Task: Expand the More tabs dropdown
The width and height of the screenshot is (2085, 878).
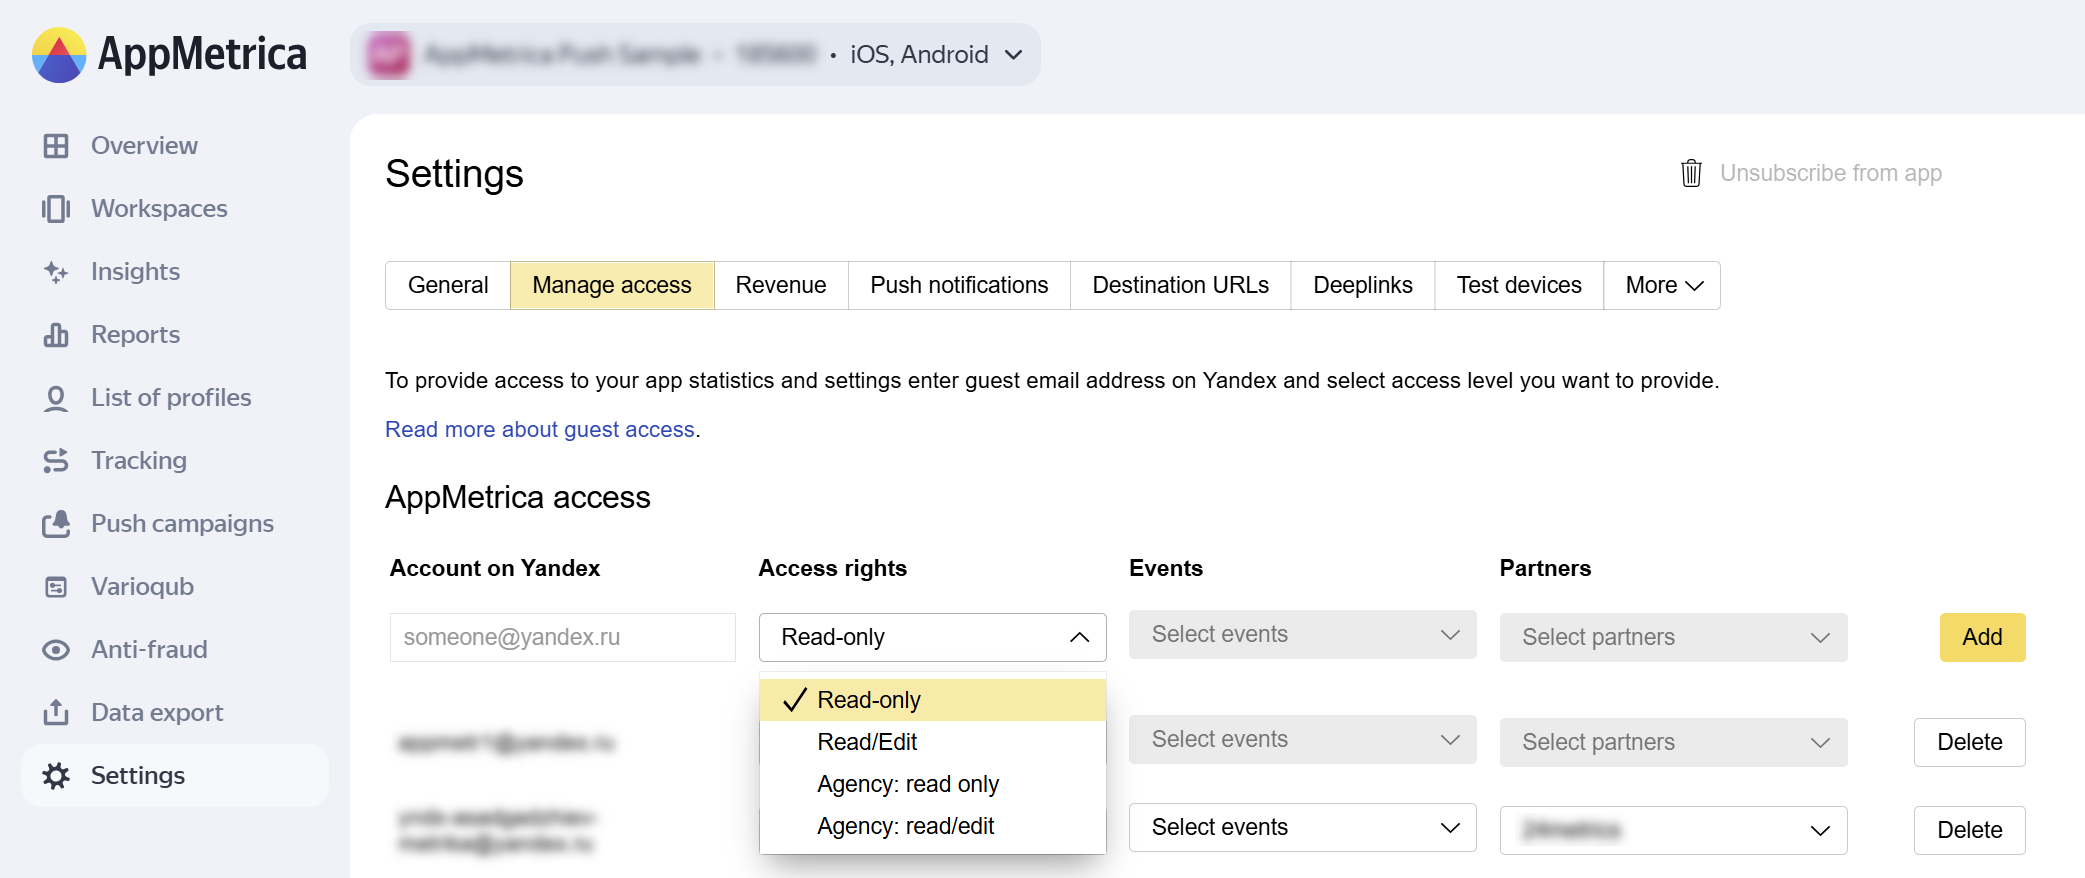Action: pyautogui.click(x=1662, y=285)
